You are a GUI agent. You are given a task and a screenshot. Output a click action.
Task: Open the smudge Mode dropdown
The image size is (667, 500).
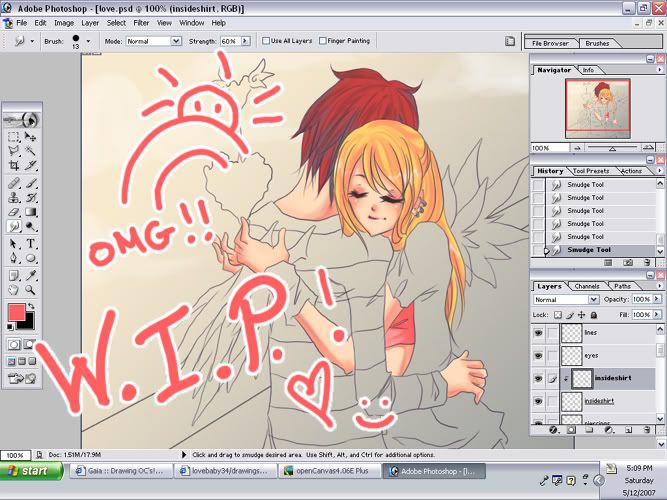(176, 41)
